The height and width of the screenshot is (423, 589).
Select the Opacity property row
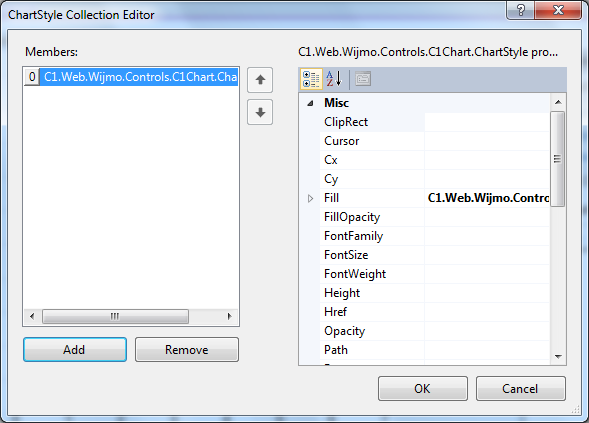(435, 331)
